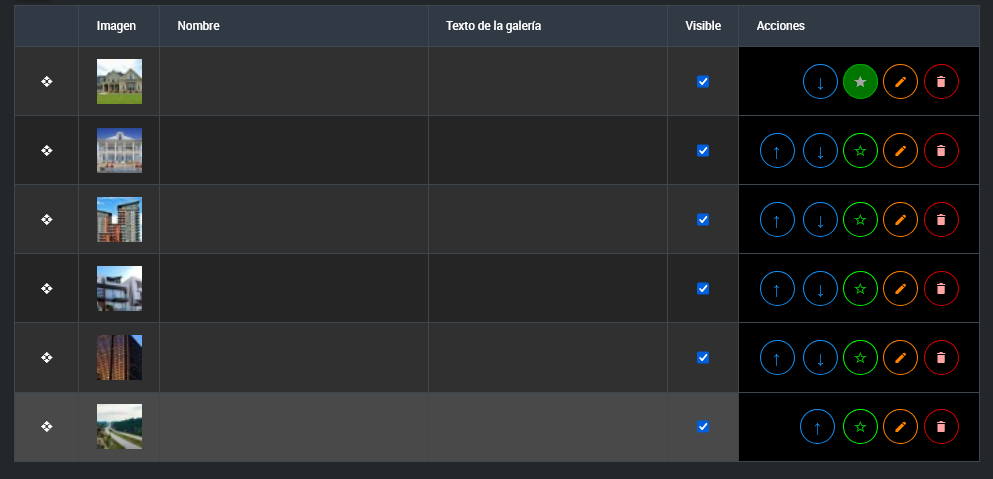Move the first row house image down
The image size is (993, 479).
click(820, 82)
